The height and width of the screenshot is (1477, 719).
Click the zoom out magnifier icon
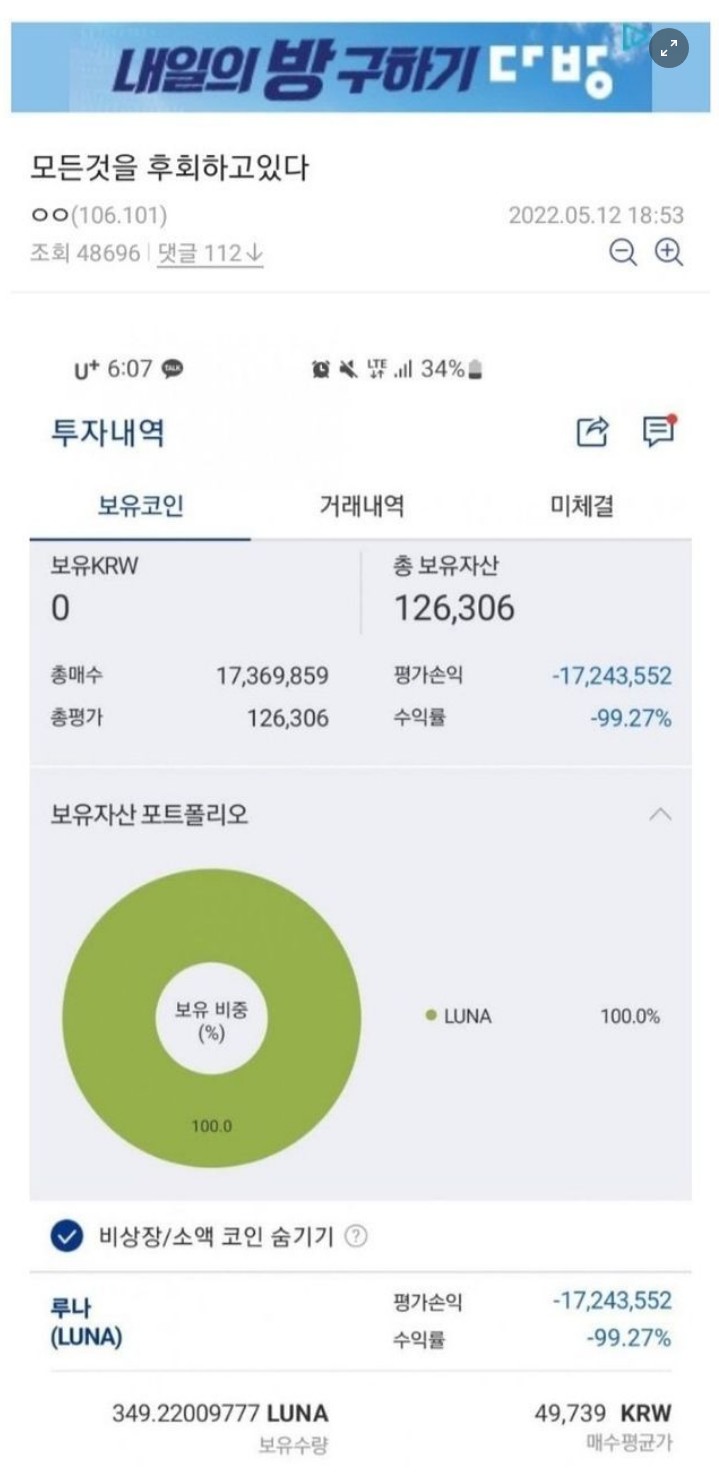pos(623,253)
